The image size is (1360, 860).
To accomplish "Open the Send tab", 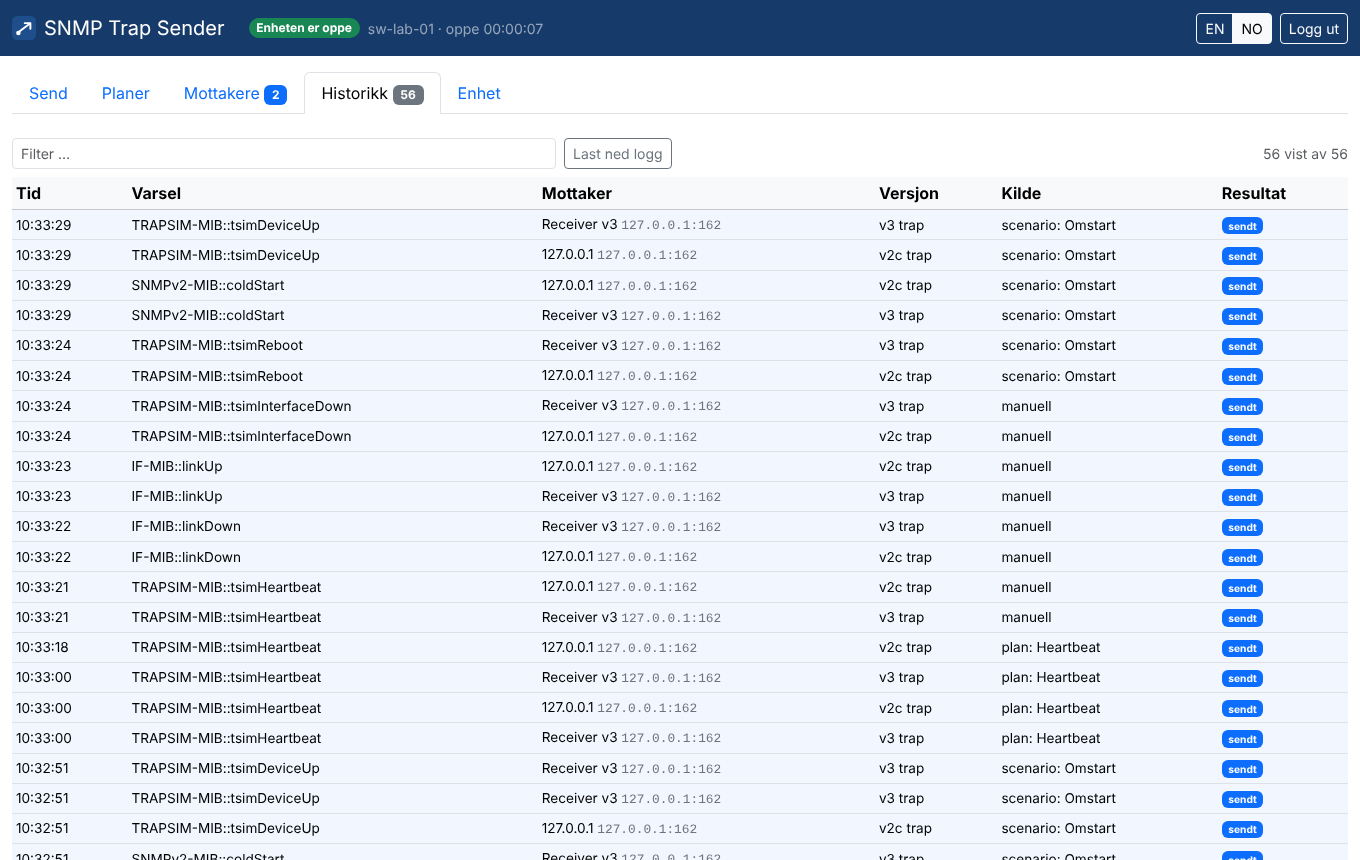I will 48,93.
